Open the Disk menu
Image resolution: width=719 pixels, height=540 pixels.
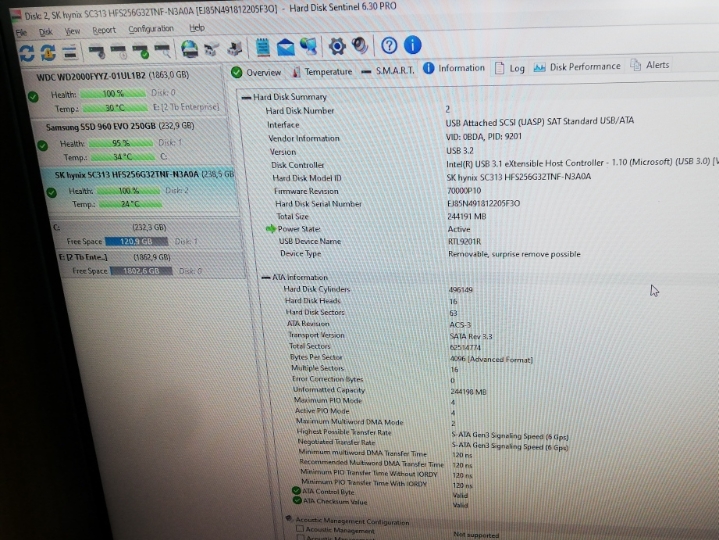coord(45,32)
